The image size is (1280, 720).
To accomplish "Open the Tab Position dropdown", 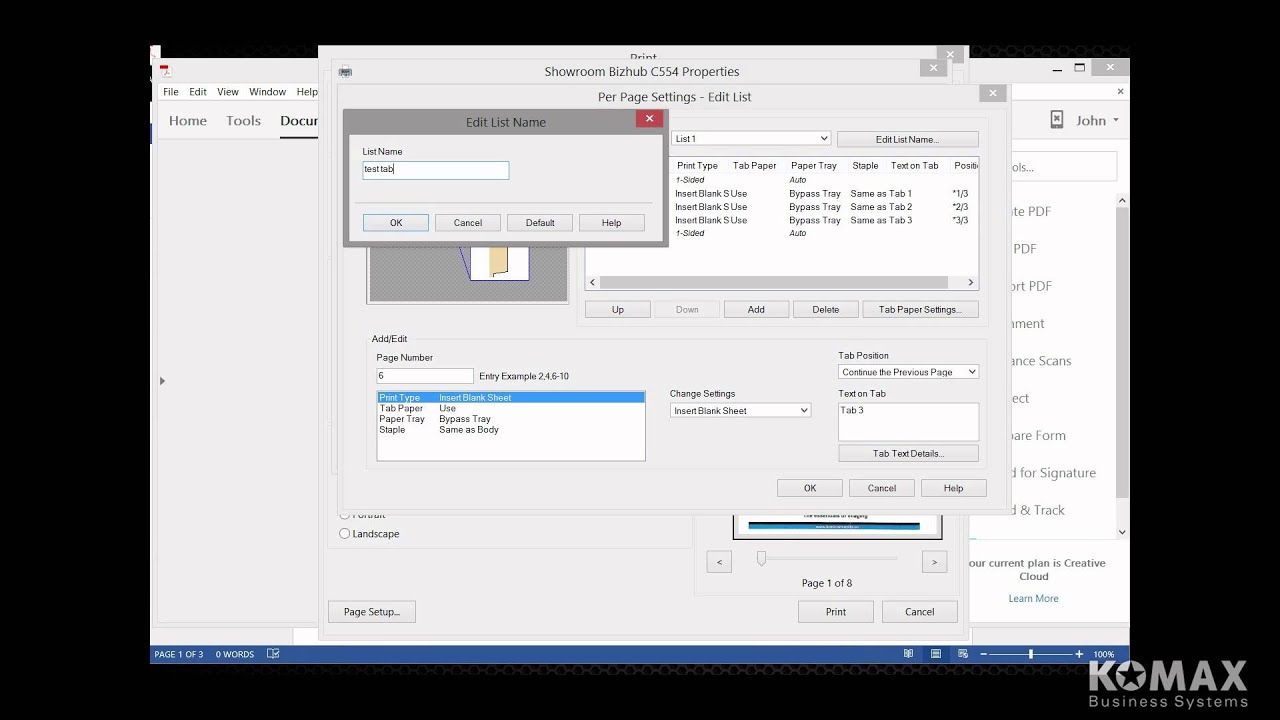I will 908,372.
